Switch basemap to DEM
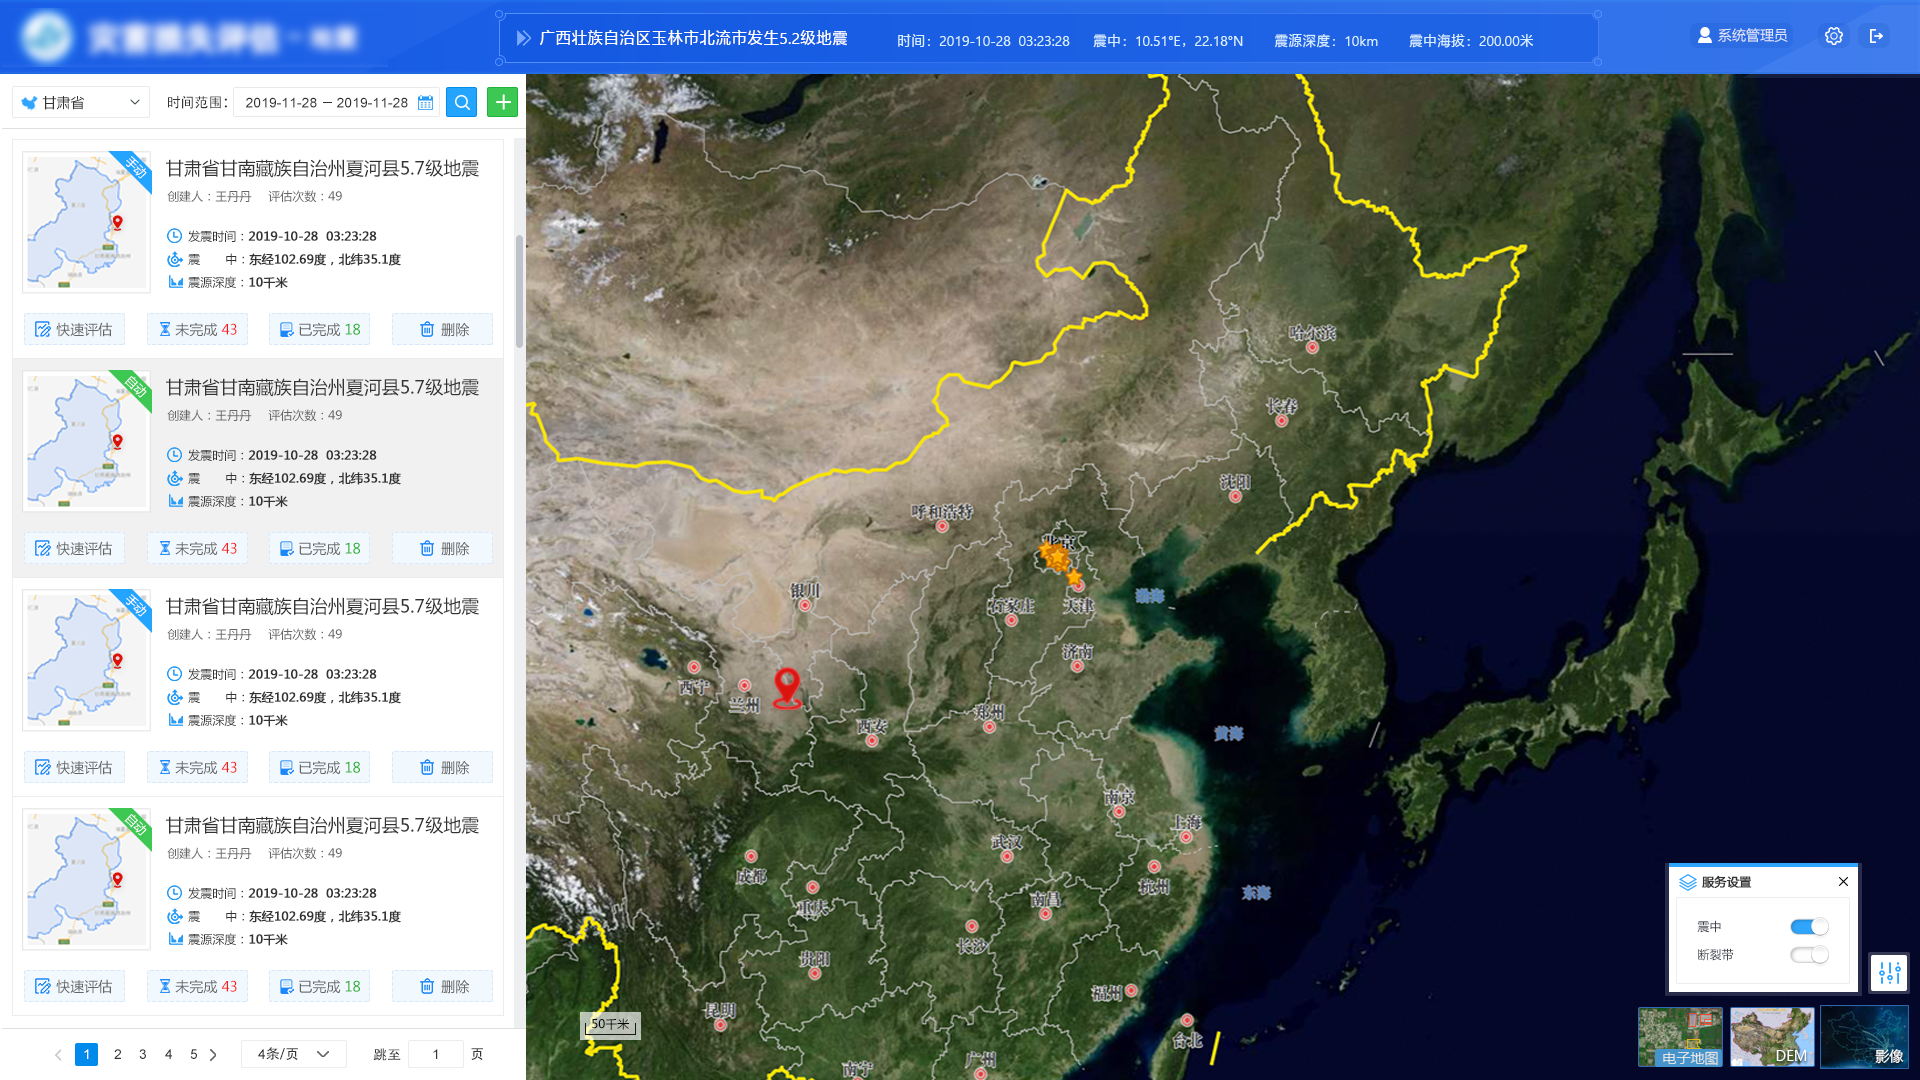The image size is (1920, 1080). 1772,1037
